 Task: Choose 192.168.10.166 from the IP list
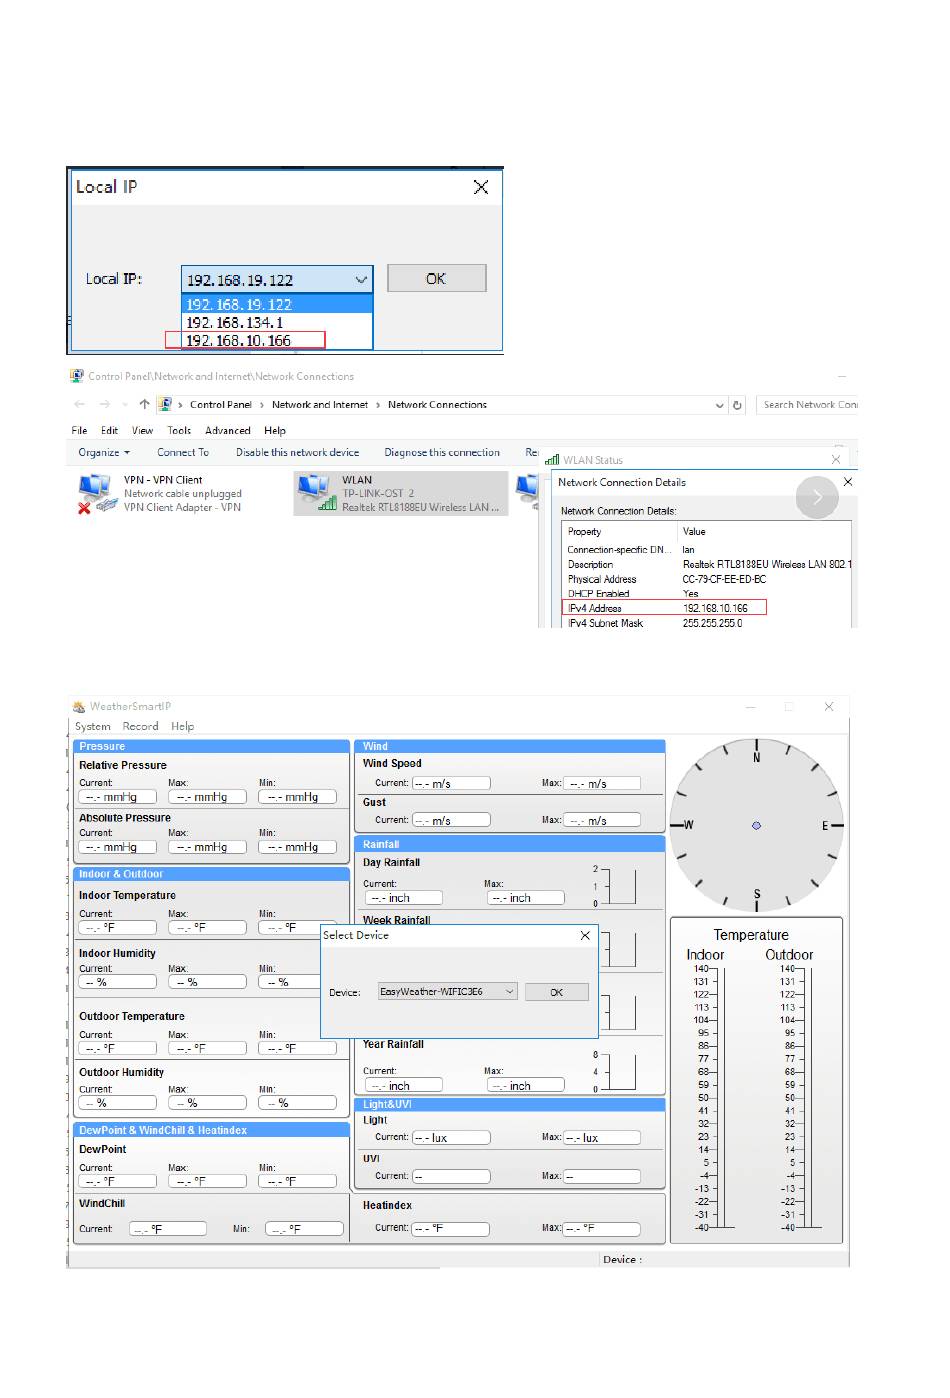(x=277, y=340)
